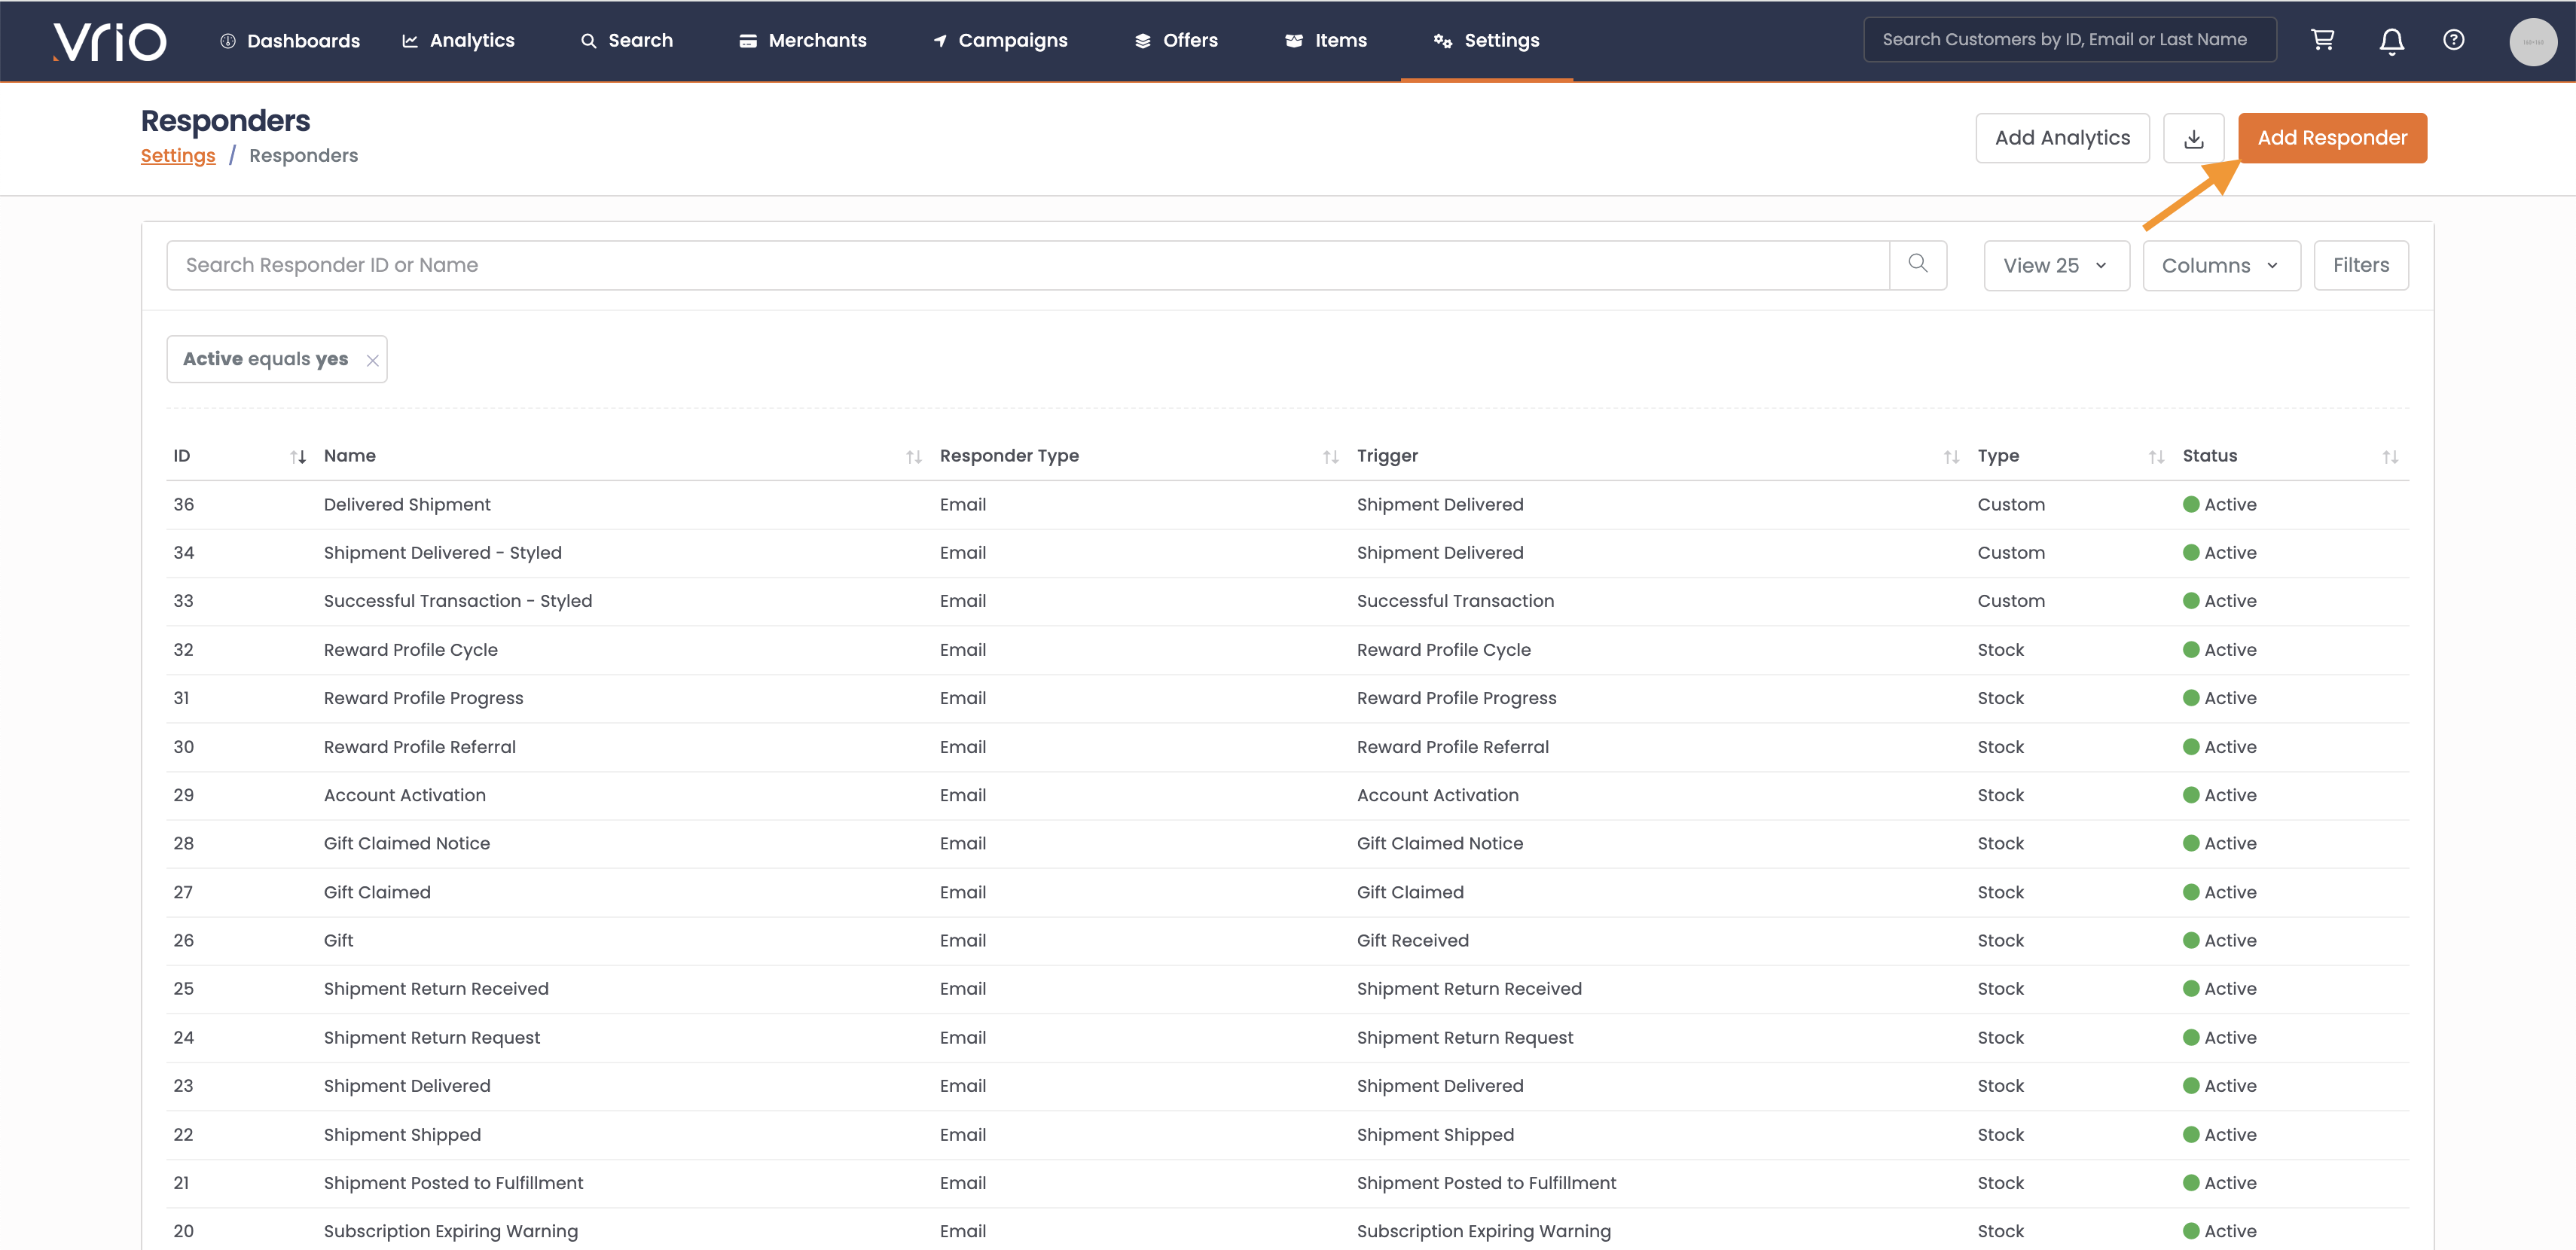Sort by the Status column arrows
The image size is (2576, 1250).
click(x=2390, y=456)
